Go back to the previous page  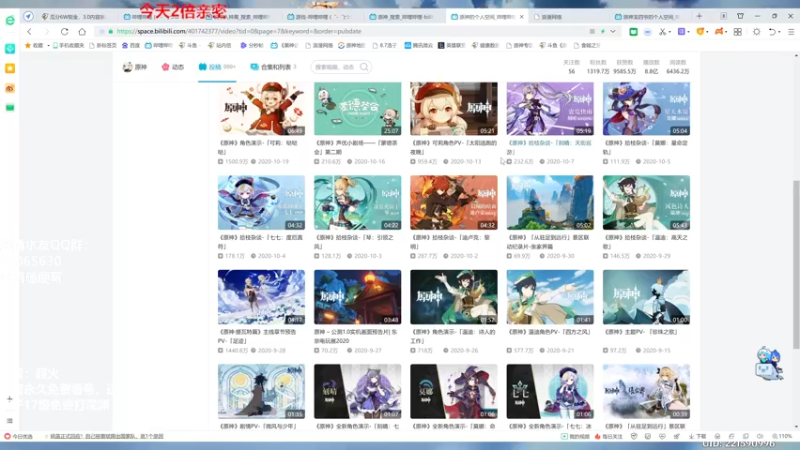coord(30,32)
